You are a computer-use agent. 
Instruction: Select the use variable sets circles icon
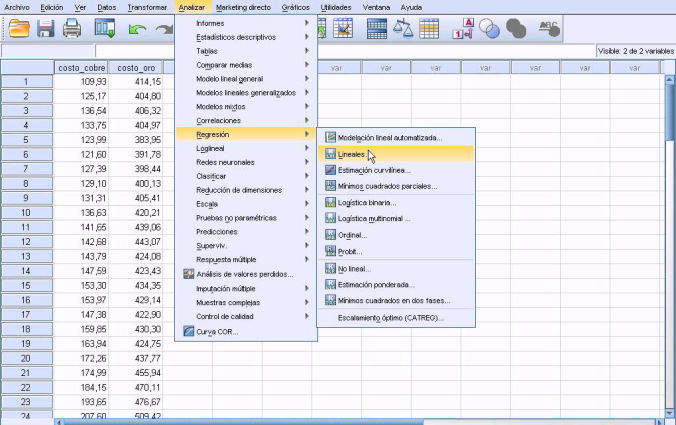(489, 29)
